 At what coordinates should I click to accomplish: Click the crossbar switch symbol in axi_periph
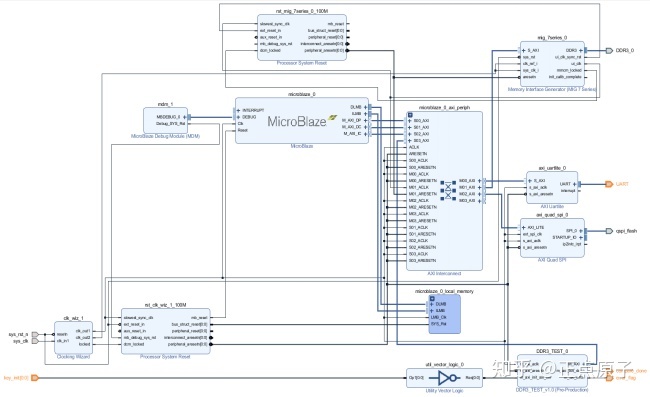[448, 191]
